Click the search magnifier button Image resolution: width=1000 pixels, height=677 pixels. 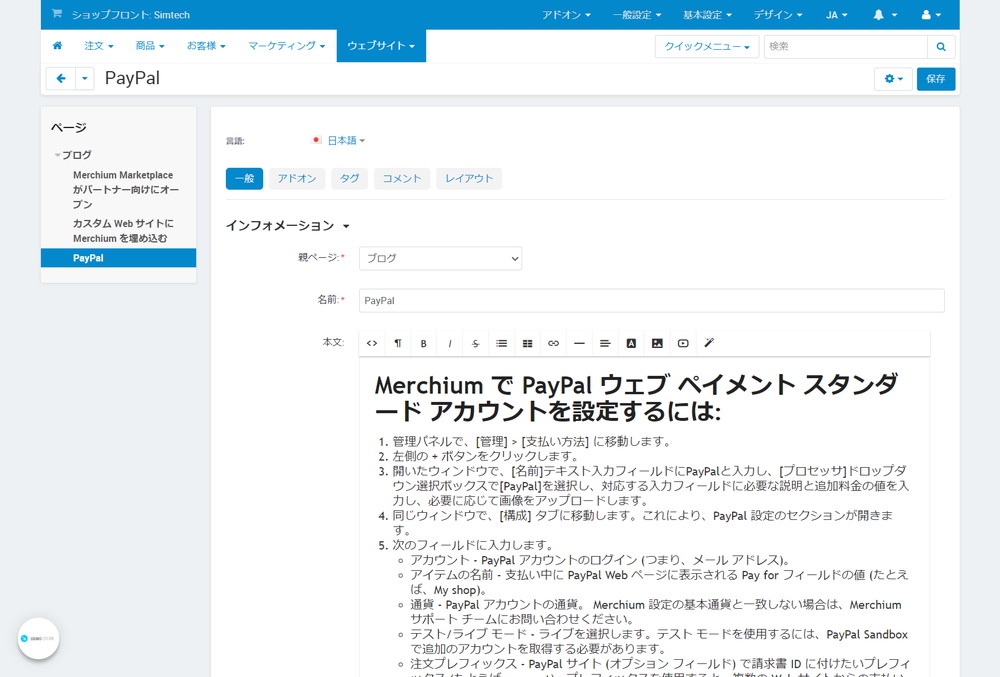tap(941, 47)
